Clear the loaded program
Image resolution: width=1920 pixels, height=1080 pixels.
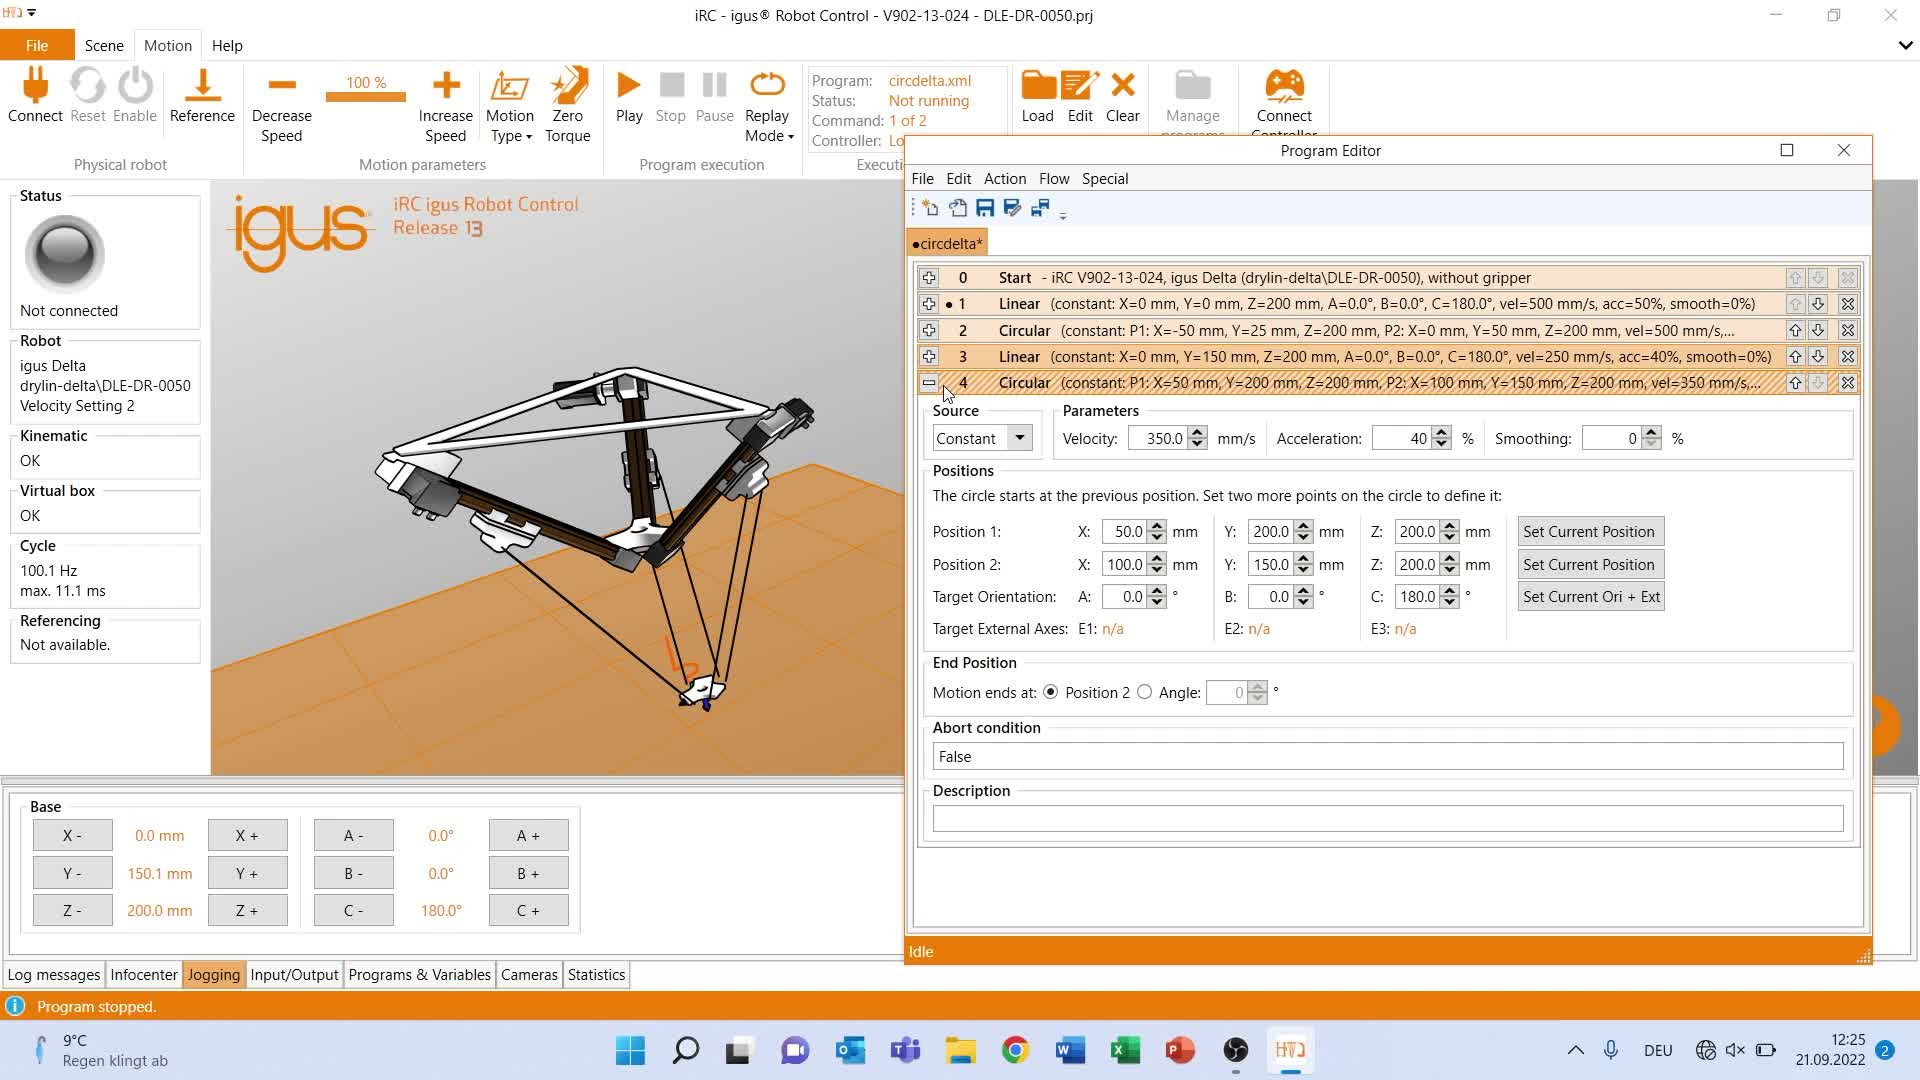tap(1123, 96)
